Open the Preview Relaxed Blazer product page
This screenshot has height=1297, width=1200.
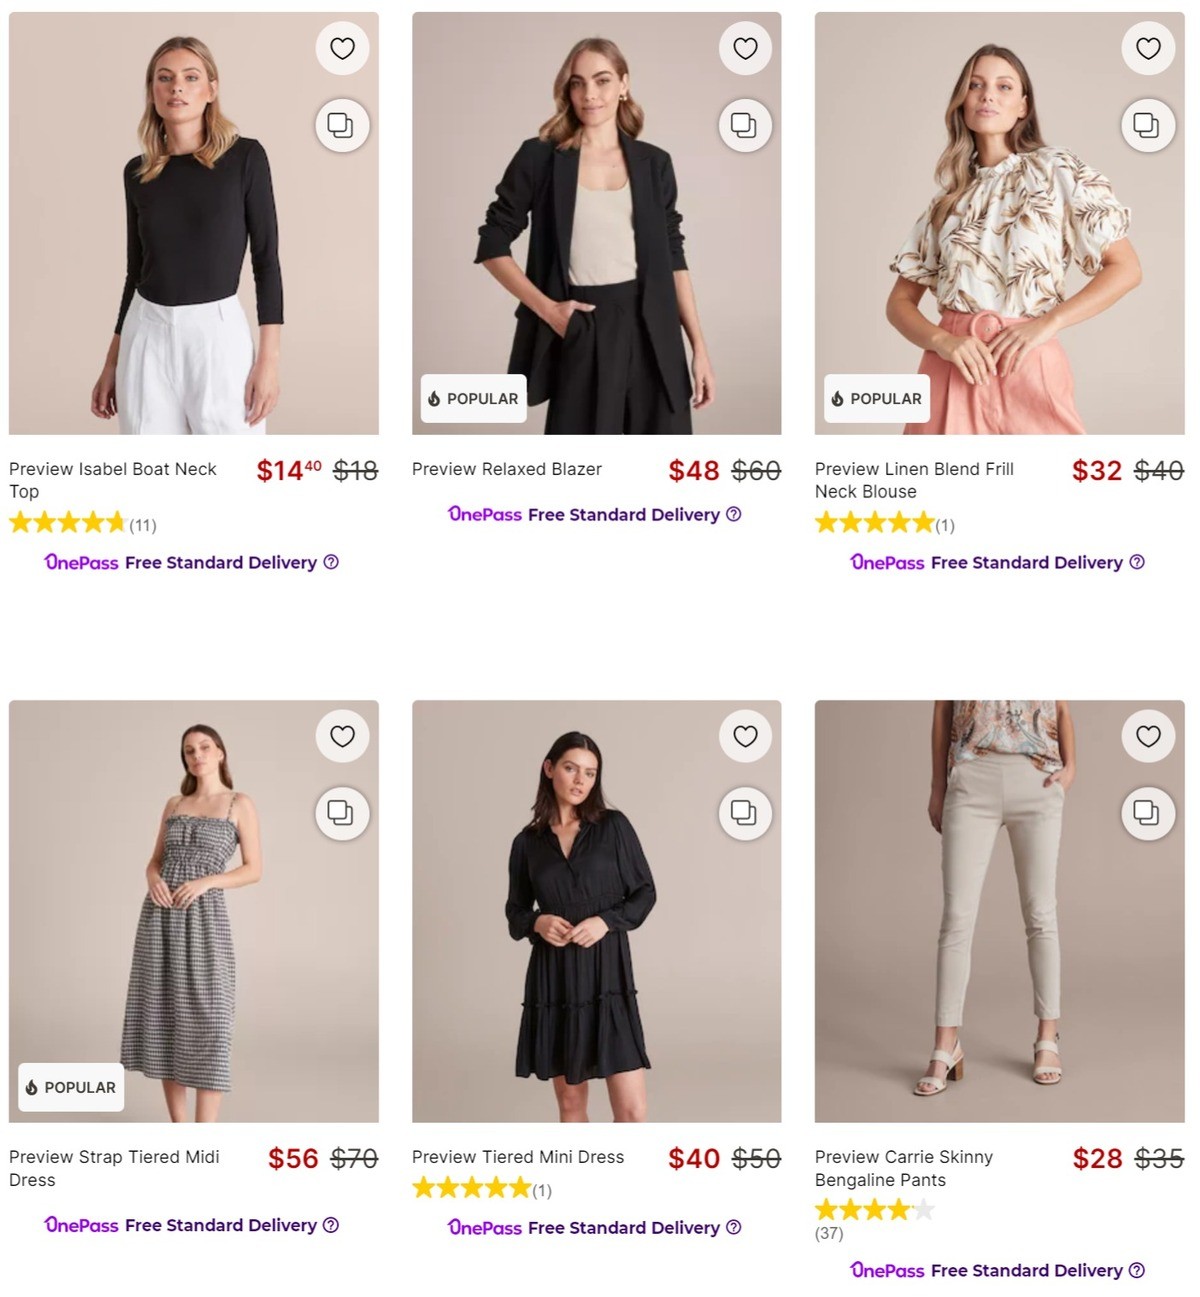click(506, 469)
